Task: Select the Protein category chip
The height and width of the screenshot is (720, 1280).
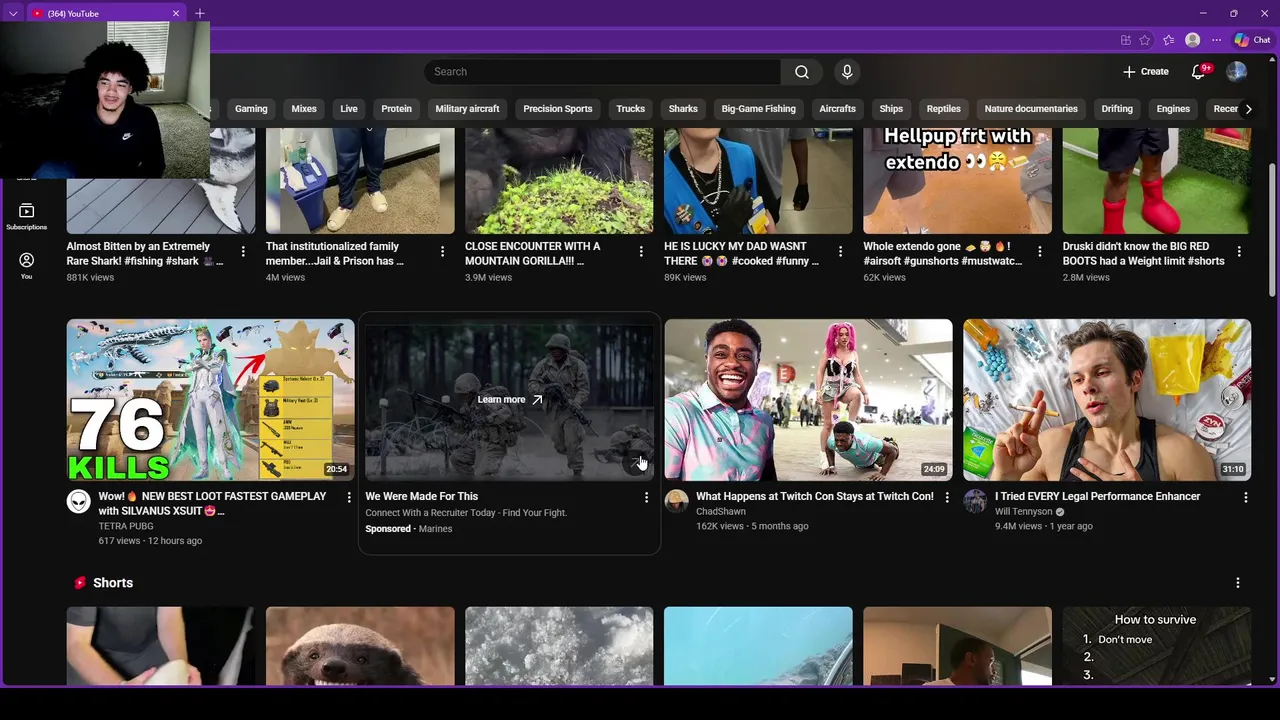Action: [x=396, y=109]
